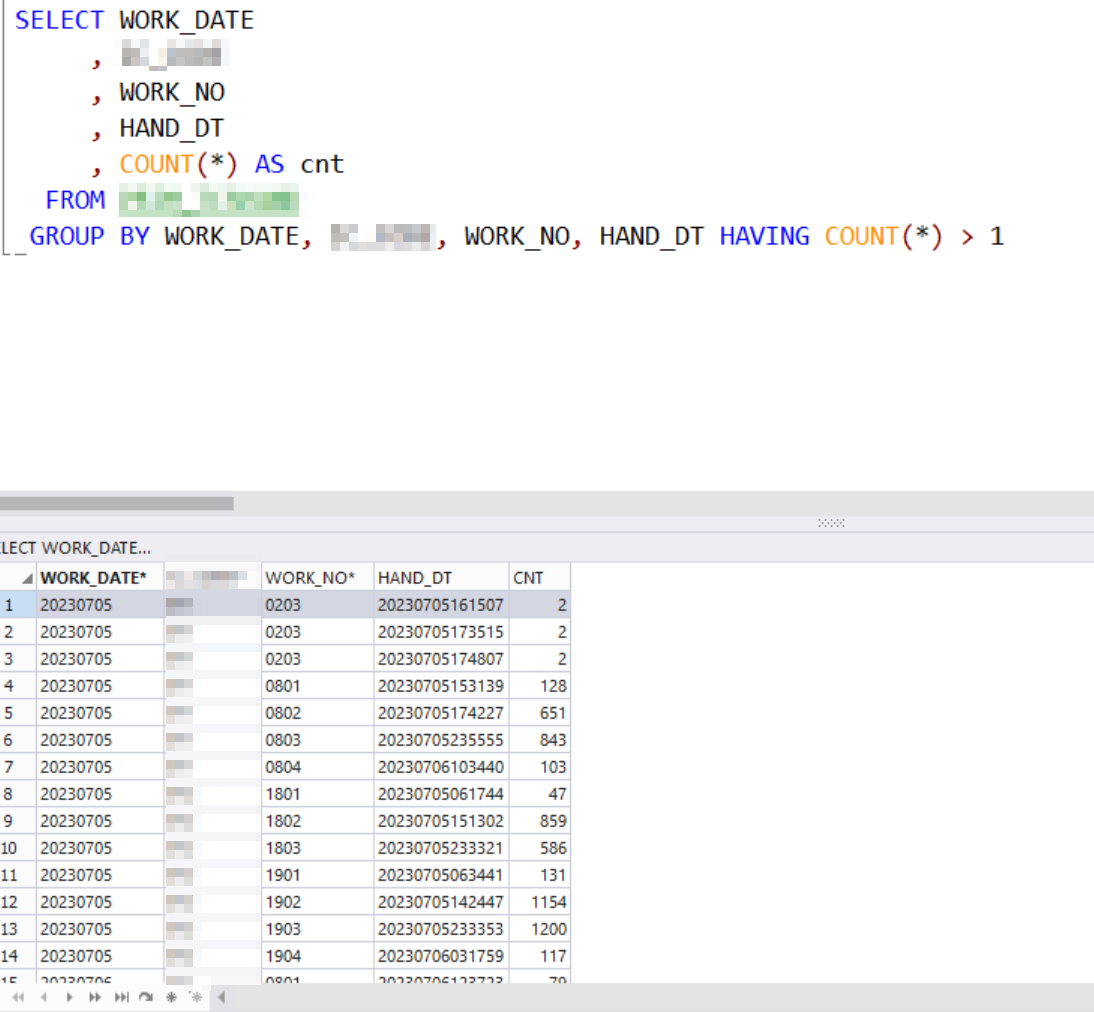Image resolution: width=1094 pixels, height=1012 pixels.
Task: Click CNT cell with value 843
Action: coord(540,740)
